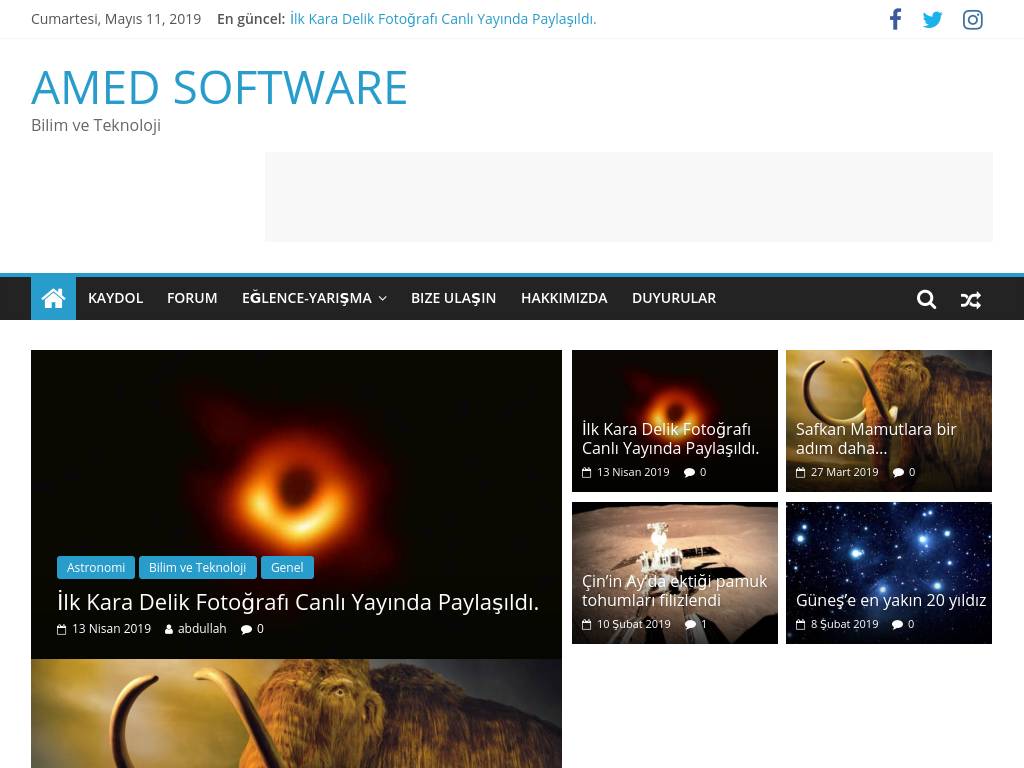1024x768 pixels.
Task: Select the Genel category tag
Action: coord(287,568)
